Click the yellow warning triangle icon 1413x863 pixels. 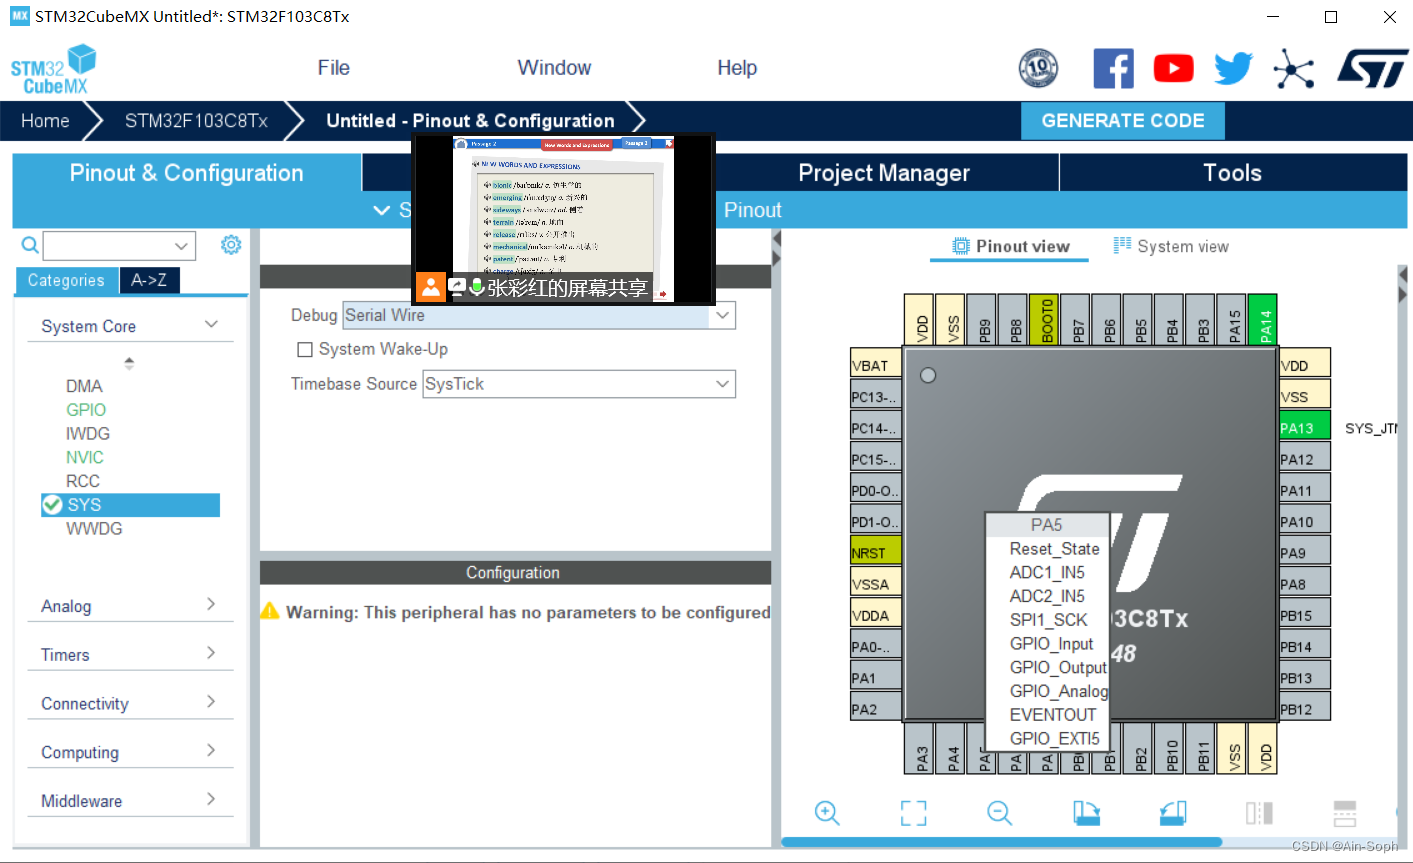(x=270, y=611)
